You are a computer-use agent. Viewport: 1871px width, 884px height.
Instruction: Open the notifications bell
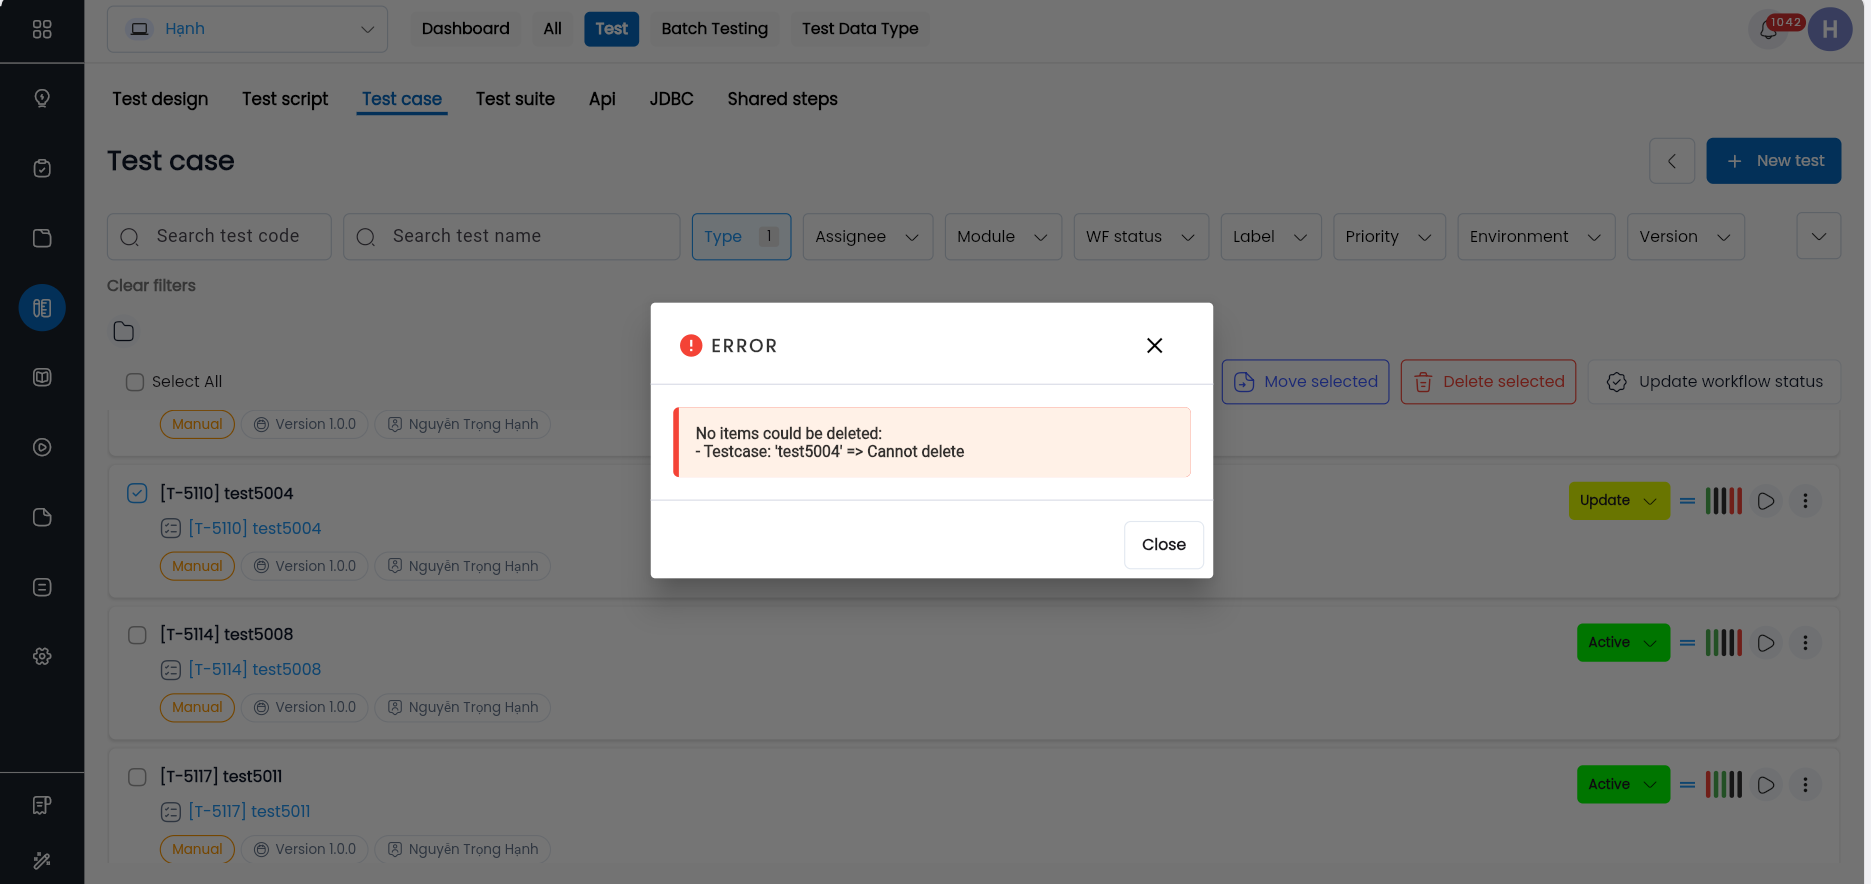coord(1768,30)
